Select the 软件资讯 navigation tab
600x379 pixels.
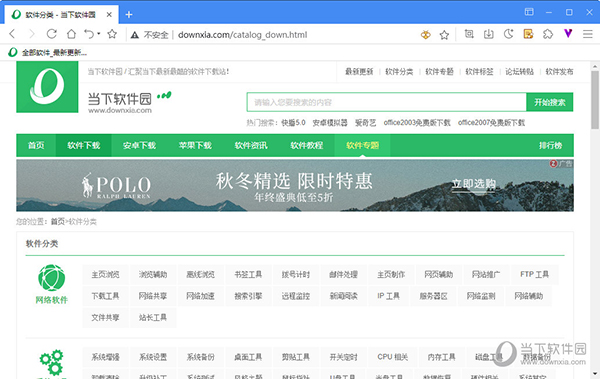click(x=251, y=145)
